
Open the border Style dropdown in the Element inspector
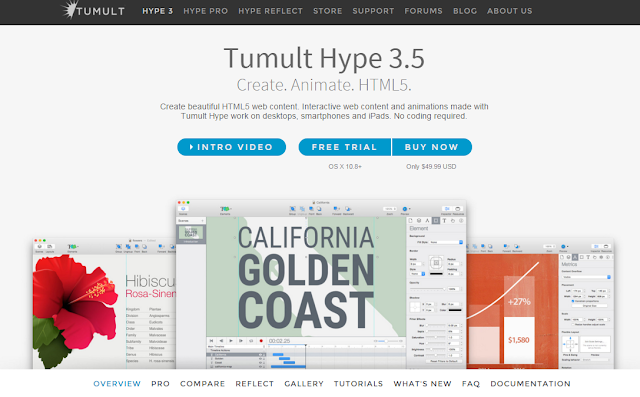tap(417, 274)
